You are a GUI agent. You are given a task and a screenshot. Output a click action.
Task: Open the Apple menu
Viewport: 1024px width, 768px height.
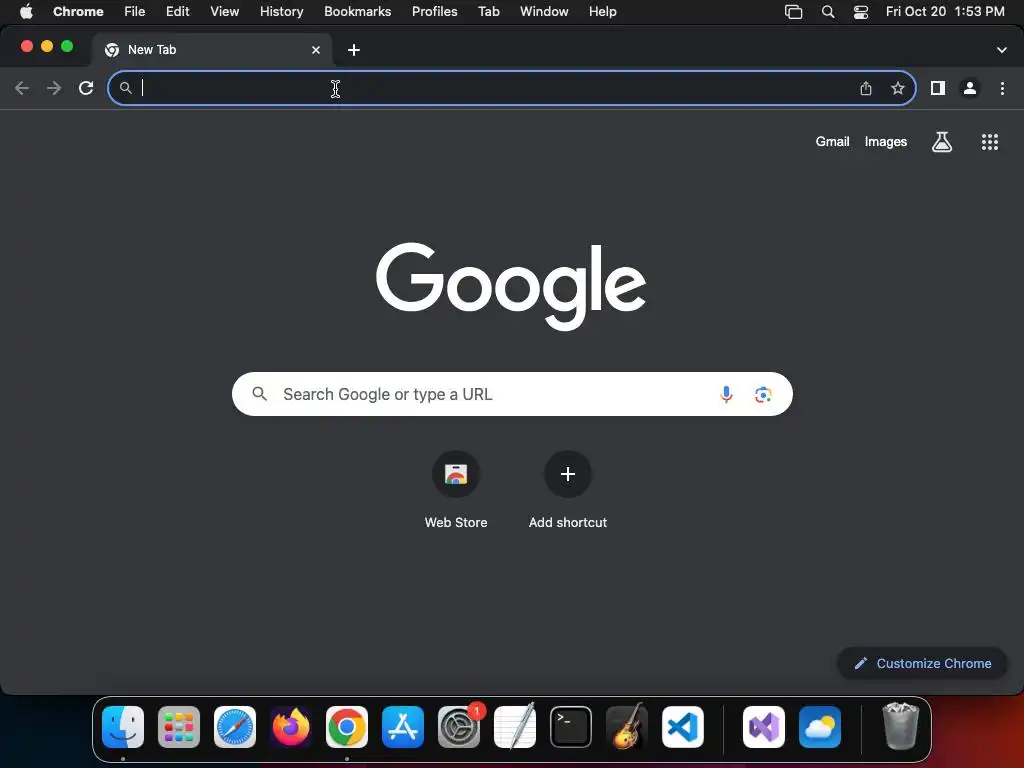pyautogui.click(x=26, y=11)
